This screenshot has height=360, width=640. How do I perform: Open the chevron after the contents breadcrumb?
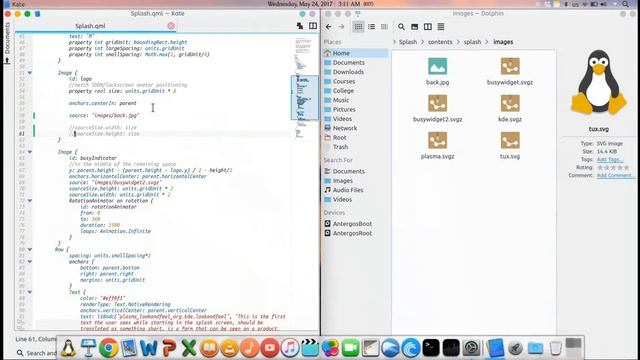coord(458,42)
